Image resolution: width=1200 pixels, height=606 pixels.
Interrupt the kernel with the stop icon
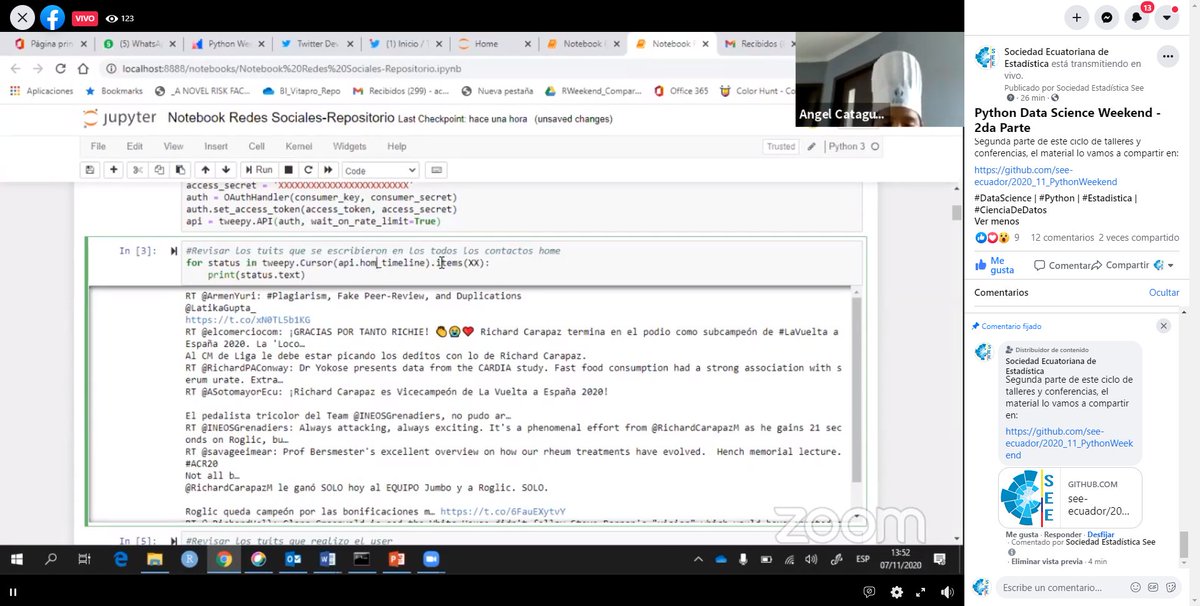click(x=288, y=170)
